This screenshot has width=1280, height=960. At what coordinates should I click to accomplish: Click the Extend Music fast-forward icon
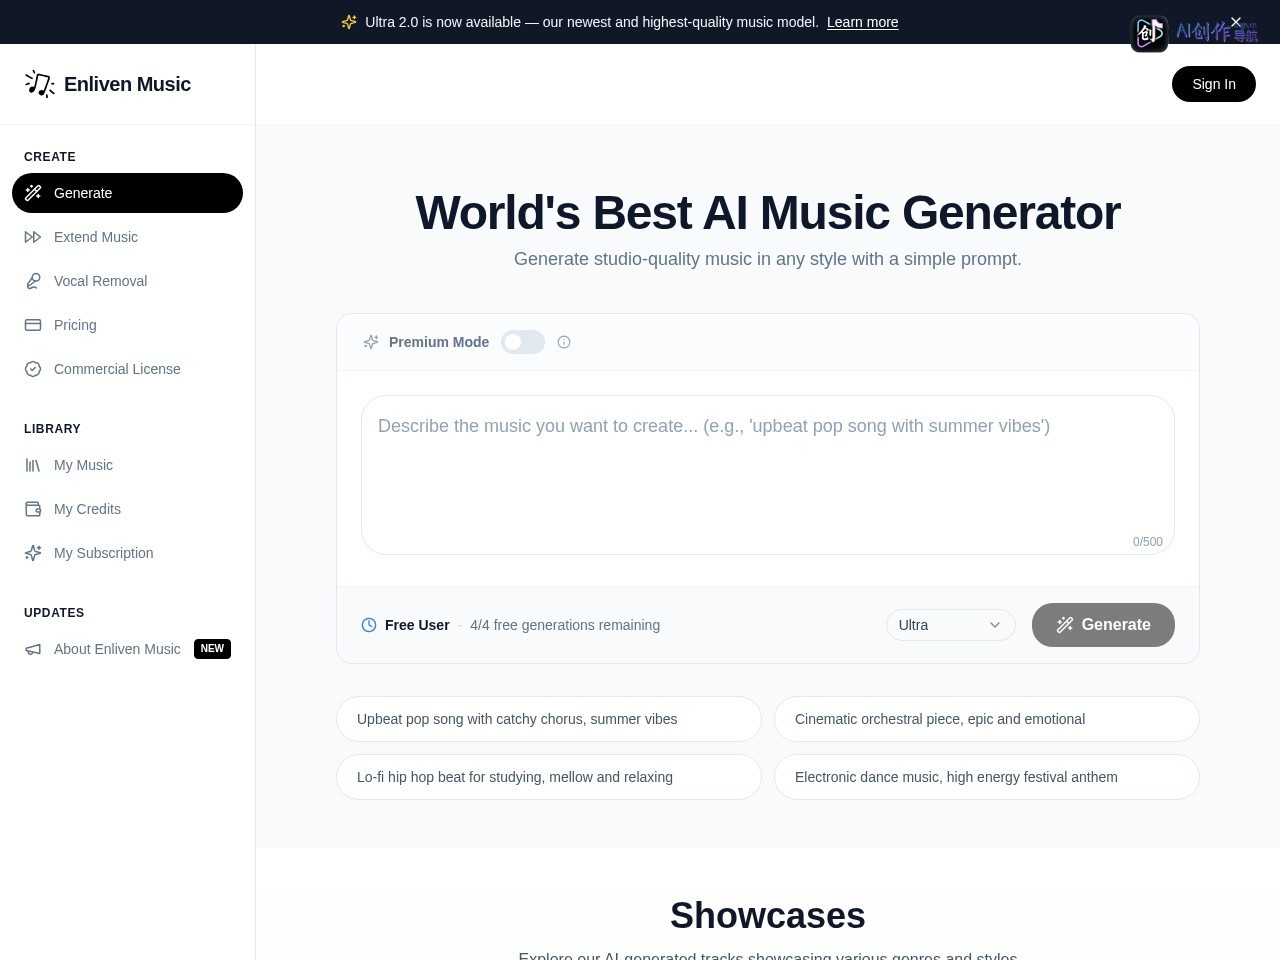tap(33, 237)
